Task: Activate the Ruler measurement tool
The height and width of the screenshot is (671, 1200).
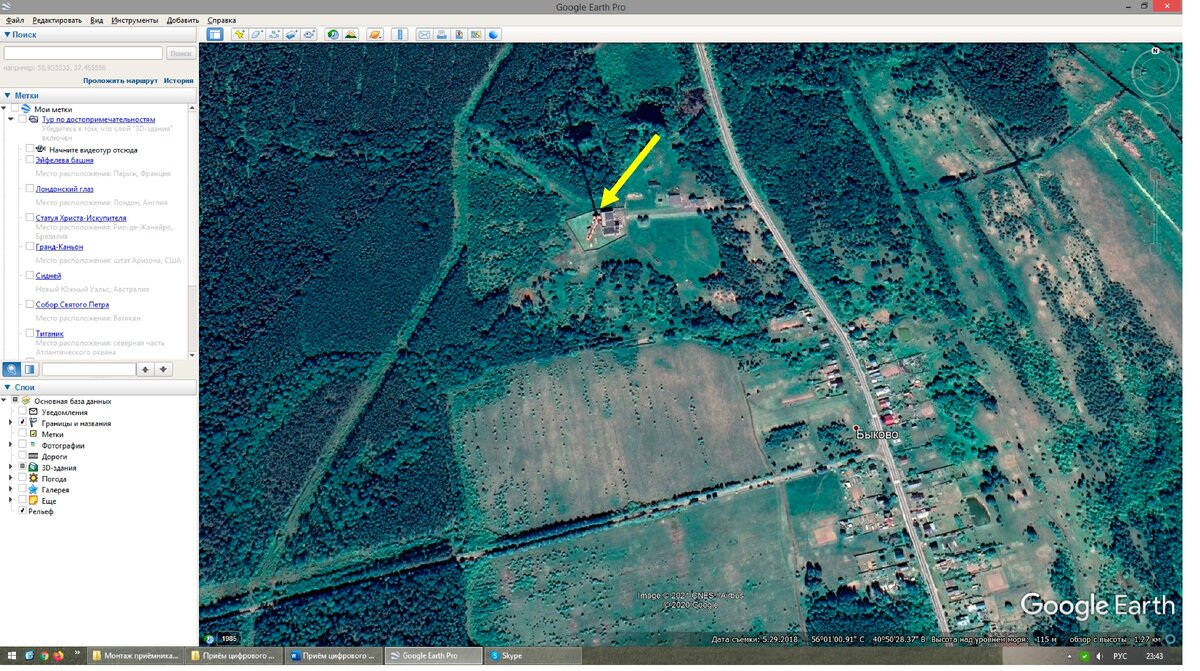Action: pos(397,34)
